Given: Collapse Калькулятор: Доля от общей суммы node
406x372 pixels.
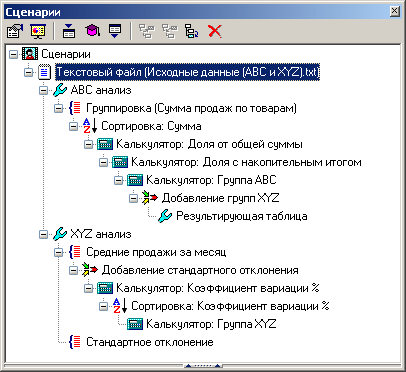Looking at the screenshot, I should point(88,144).
